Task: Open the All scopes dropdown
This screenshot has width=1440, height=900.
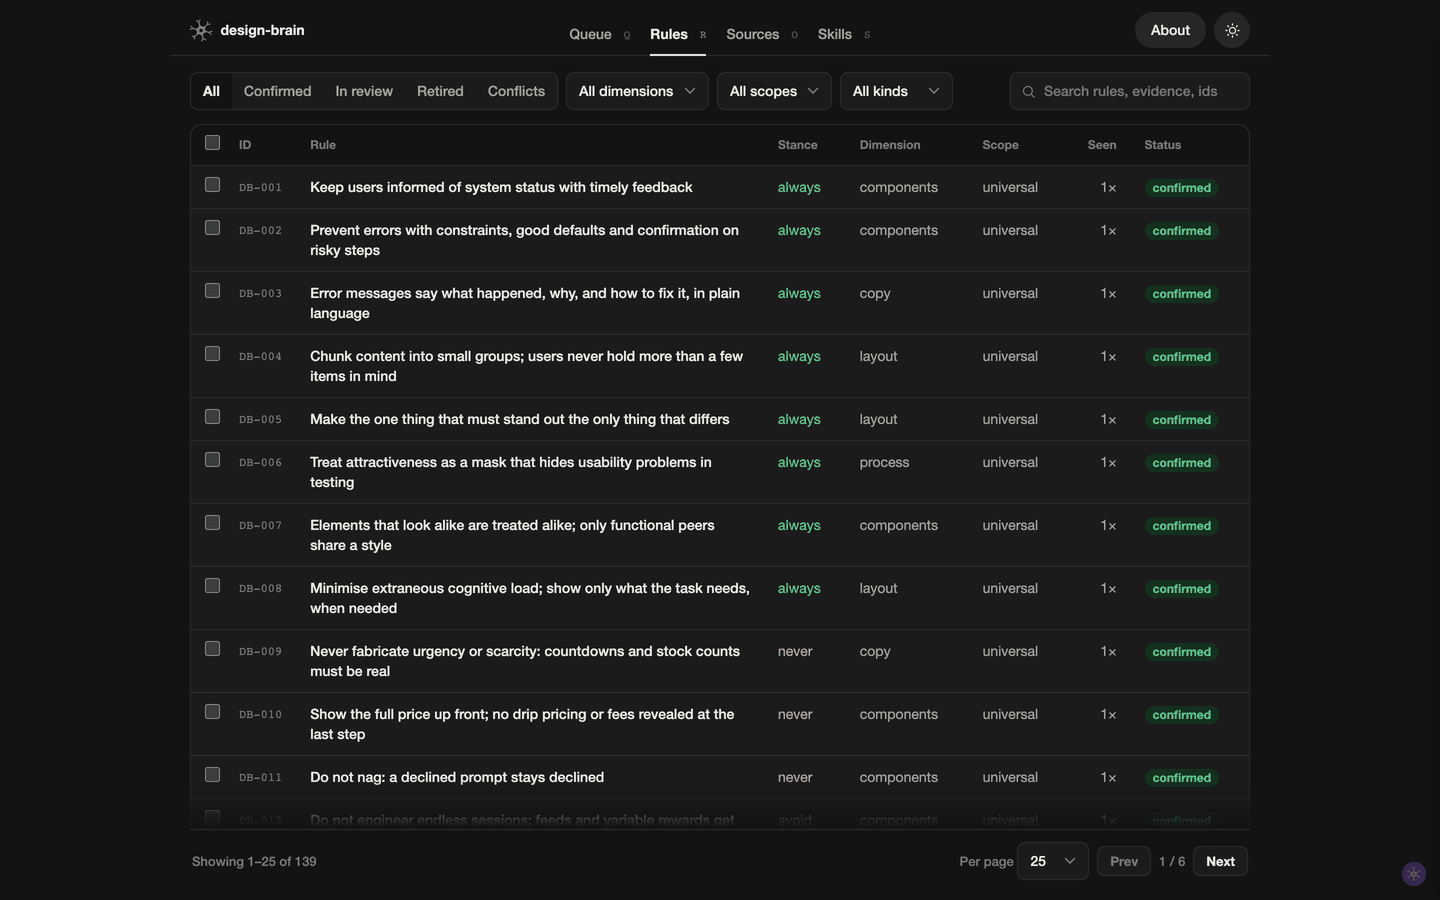Action: (x=774, y=91)
